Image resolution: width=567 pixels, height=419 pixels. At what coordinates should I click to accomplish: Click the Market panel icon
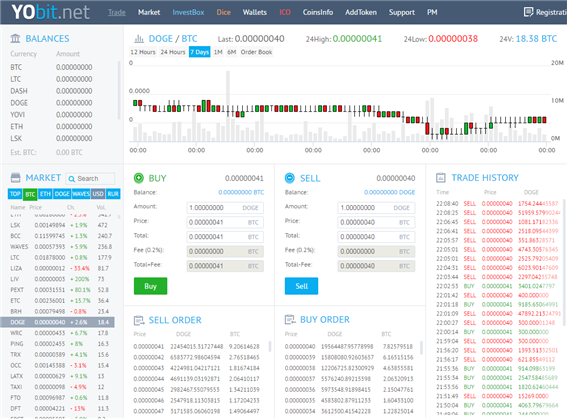pyautogui.click(x=16, y=178)
